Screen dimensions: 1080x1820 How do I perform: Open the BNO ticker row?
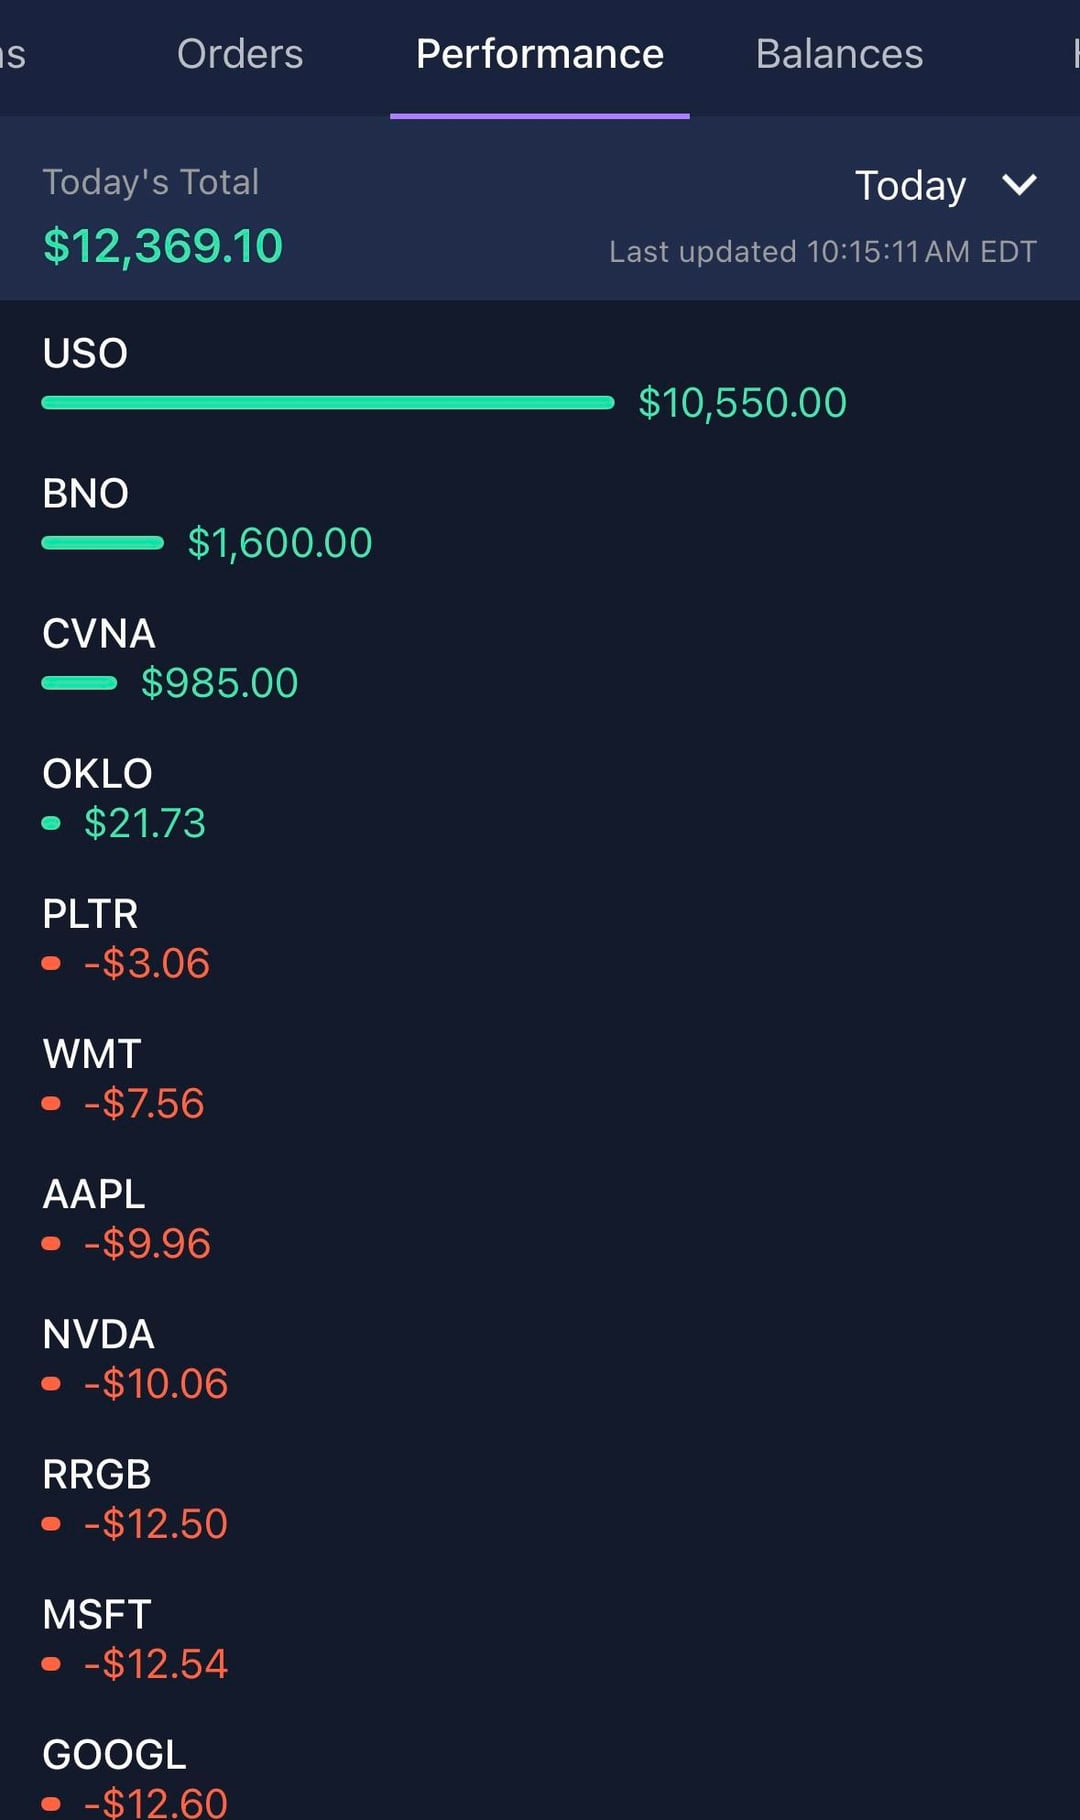pyautogui.click(x=85, y=493)
